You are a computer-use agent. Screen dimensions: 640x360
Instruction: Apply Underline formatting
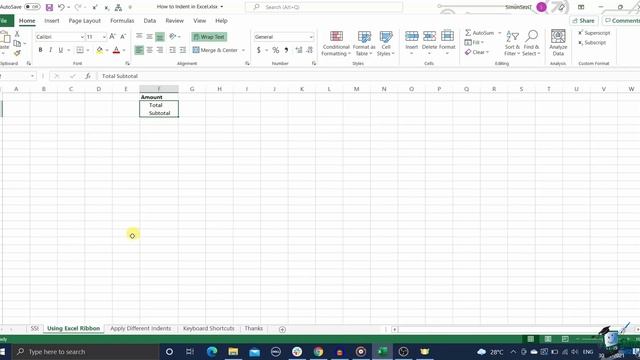click(60, 50)
